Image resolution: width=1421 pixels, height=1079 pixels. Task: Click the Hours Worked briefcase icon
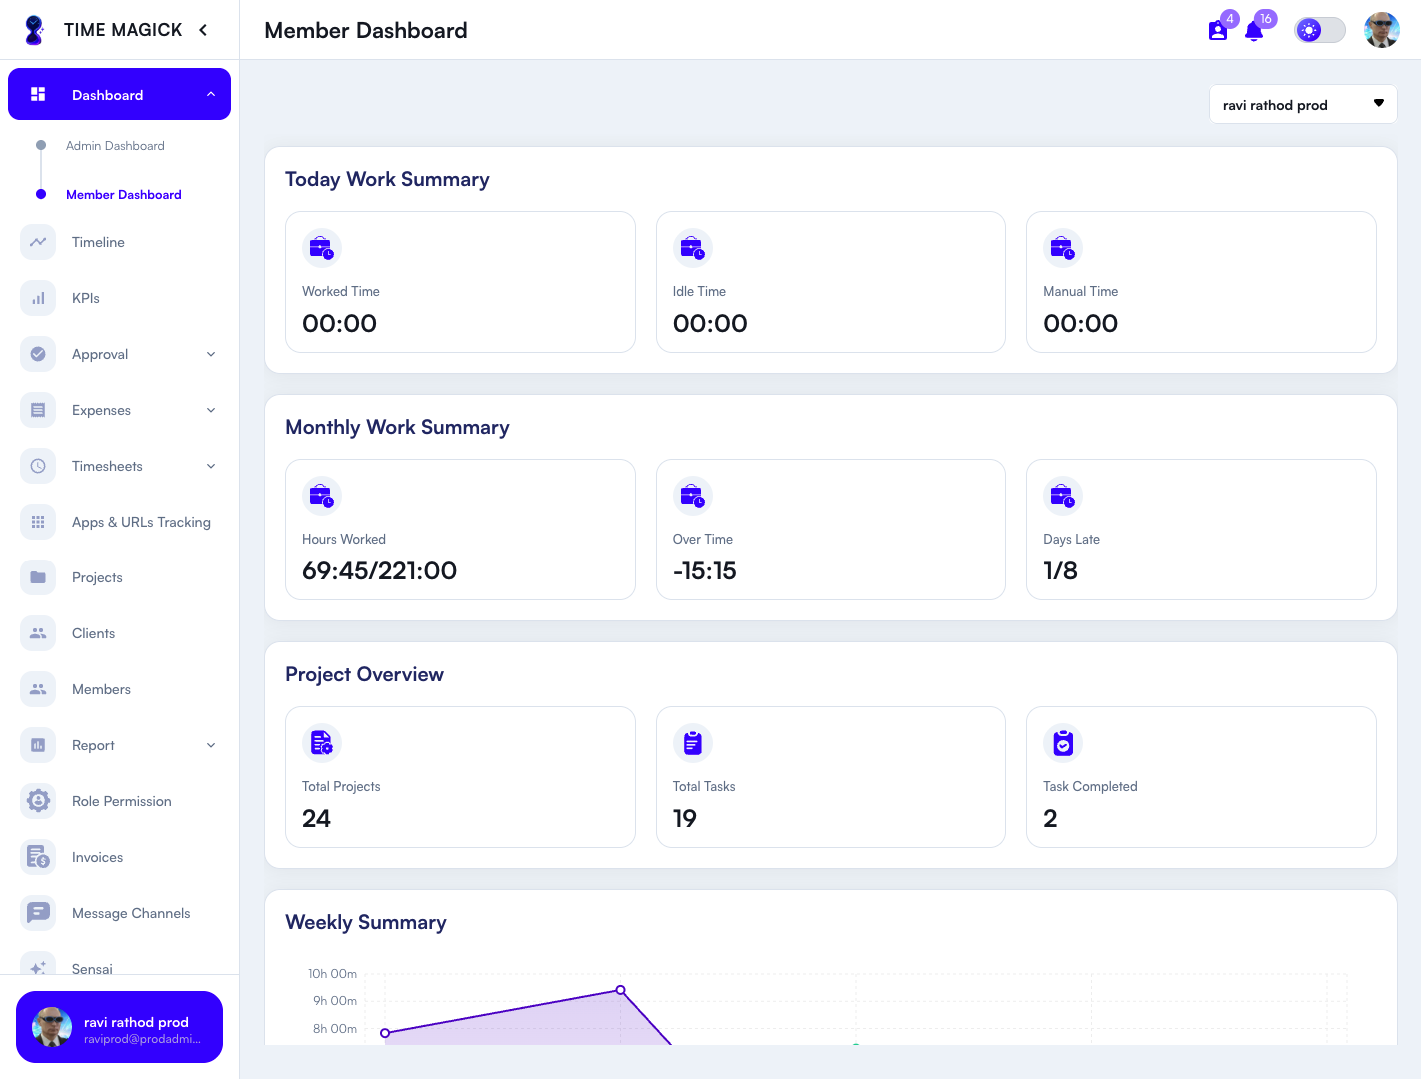coord(322,496)
